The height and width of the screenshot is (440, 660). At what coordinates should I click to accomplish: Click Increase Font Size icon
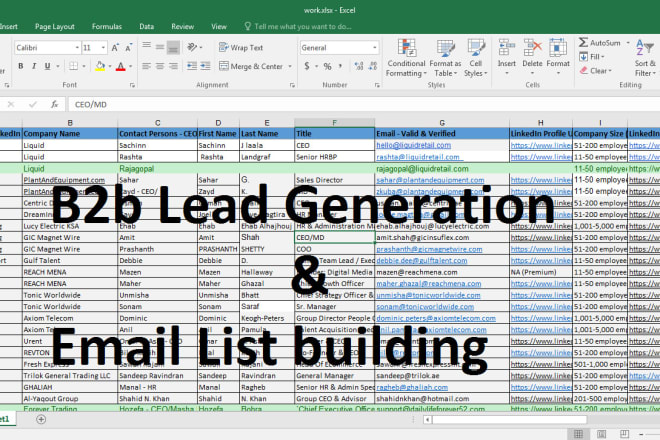pos(115,48)
